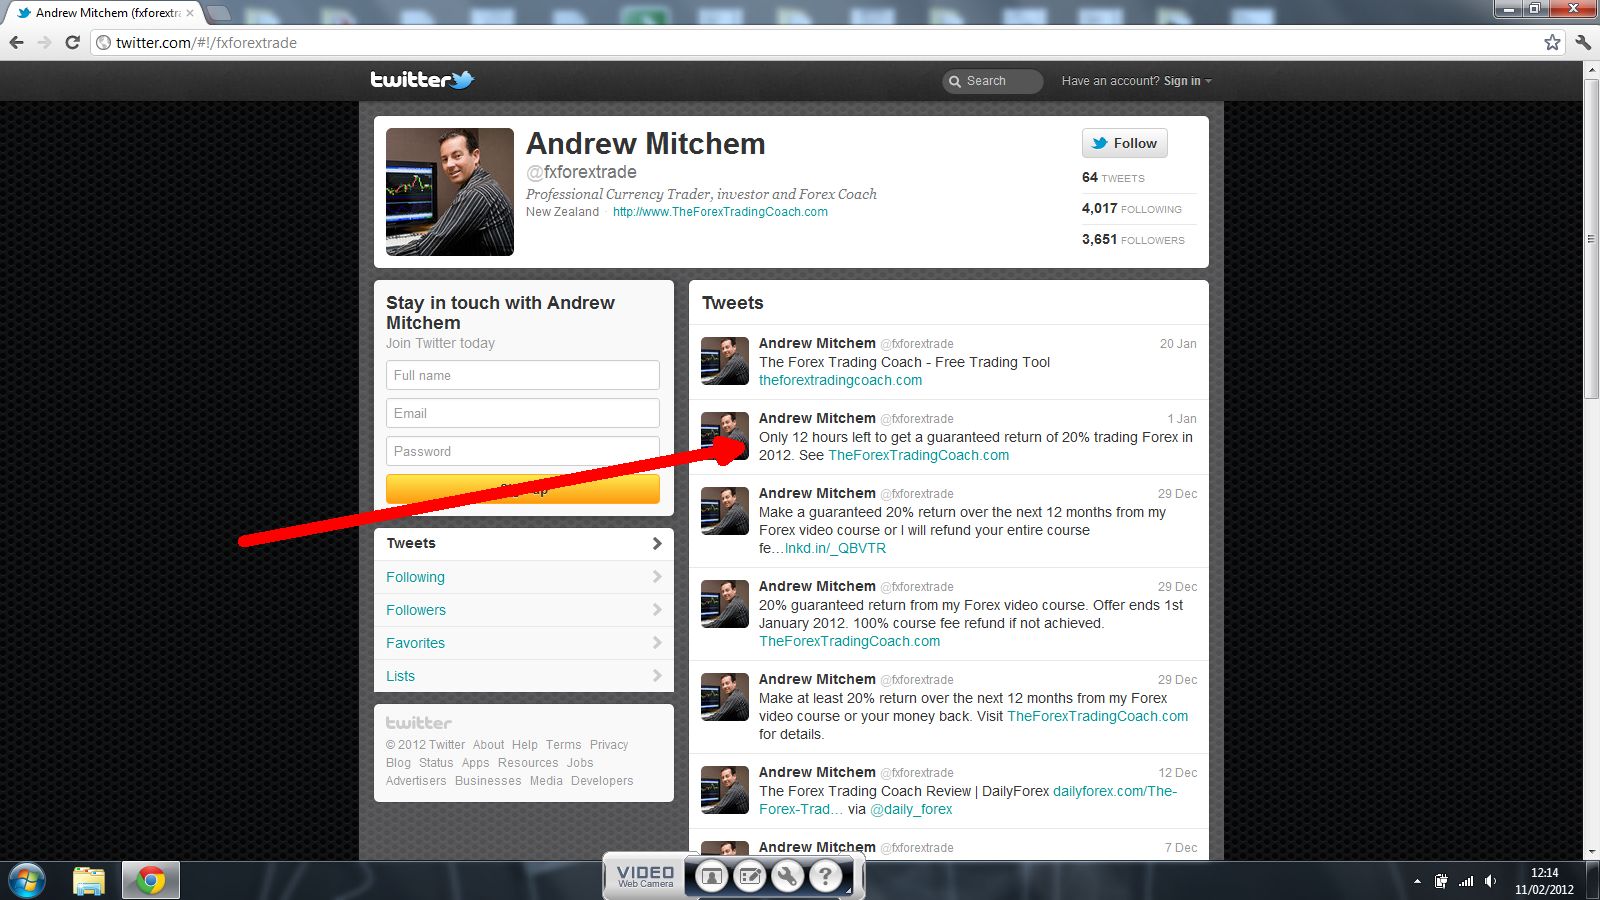Open Windows Explorer from taskbar
Viewport: 1600px width, 900px height.
pos(89,881)
